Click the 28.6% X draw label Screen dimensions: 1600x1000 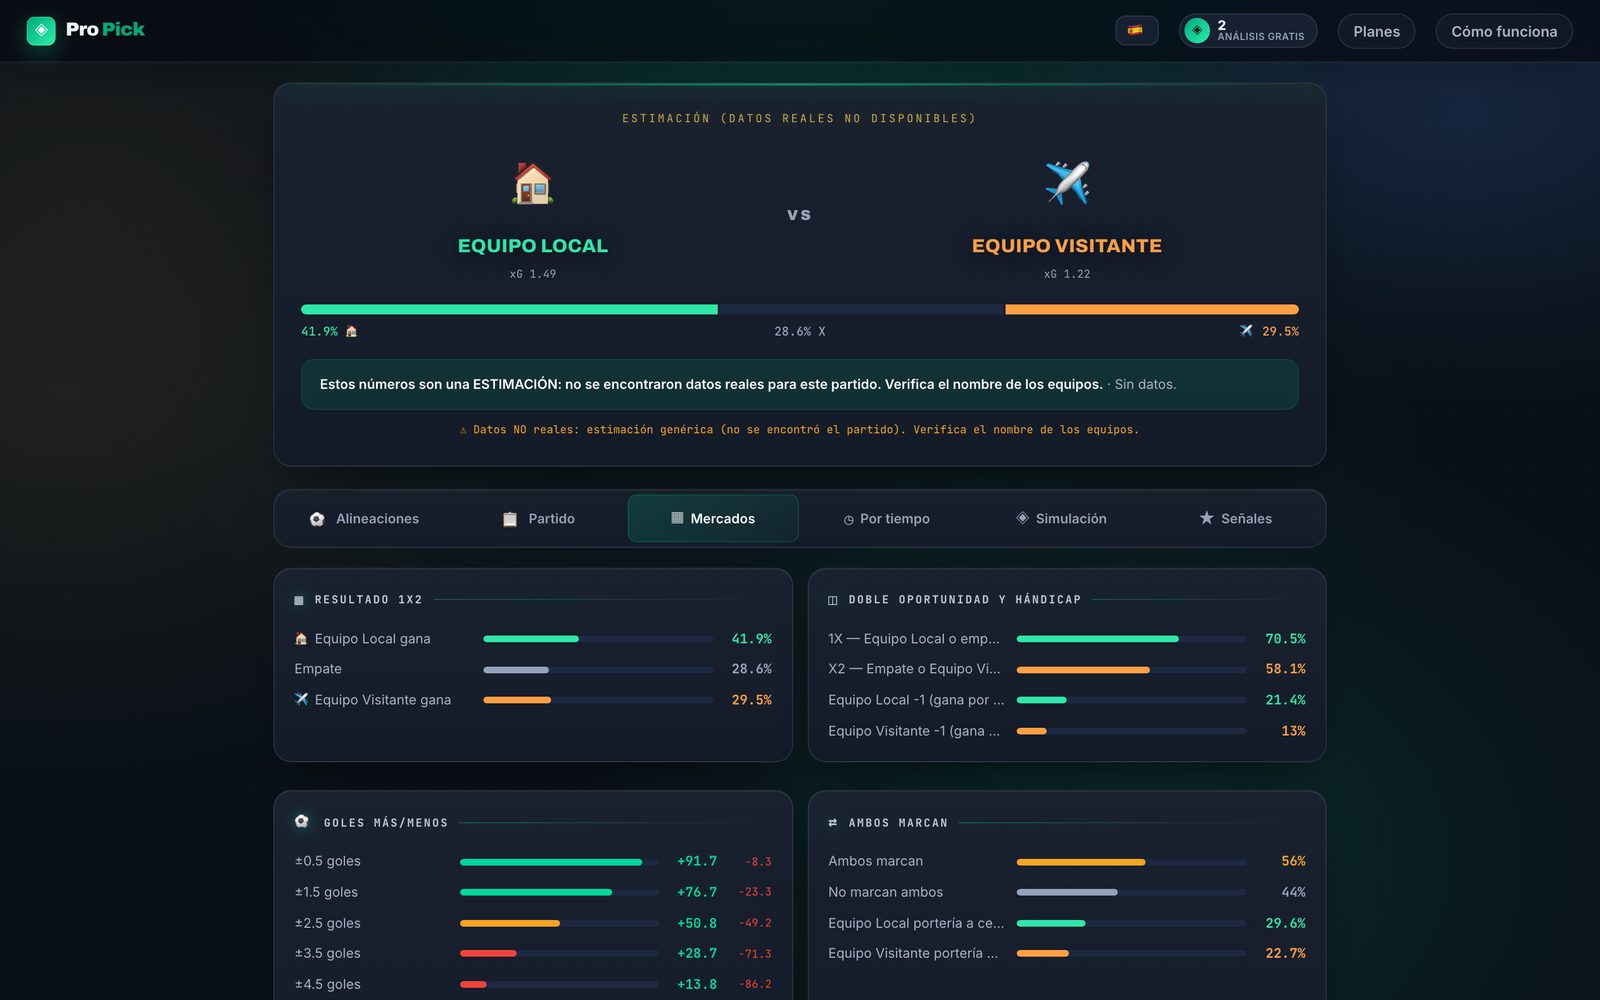point(800,331)
